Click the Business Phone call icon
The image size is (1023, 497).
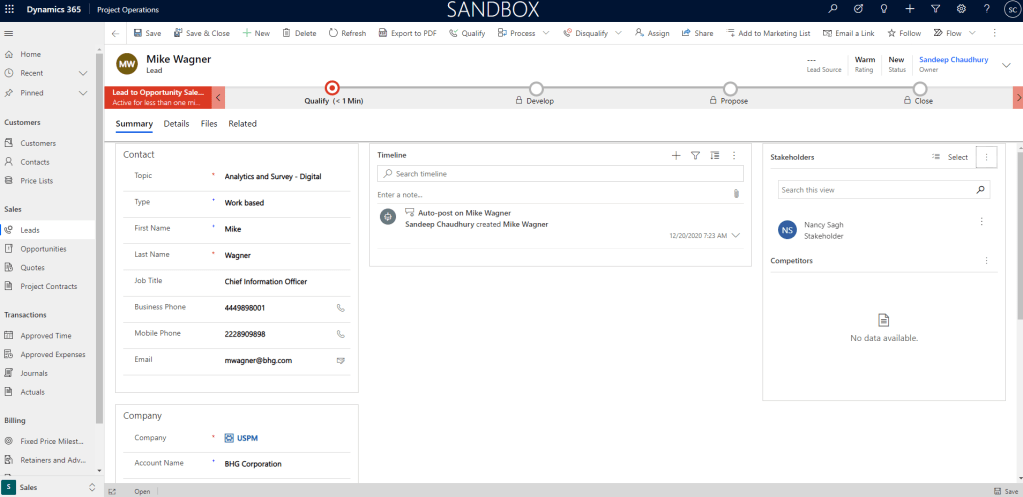tap(341, 307)
